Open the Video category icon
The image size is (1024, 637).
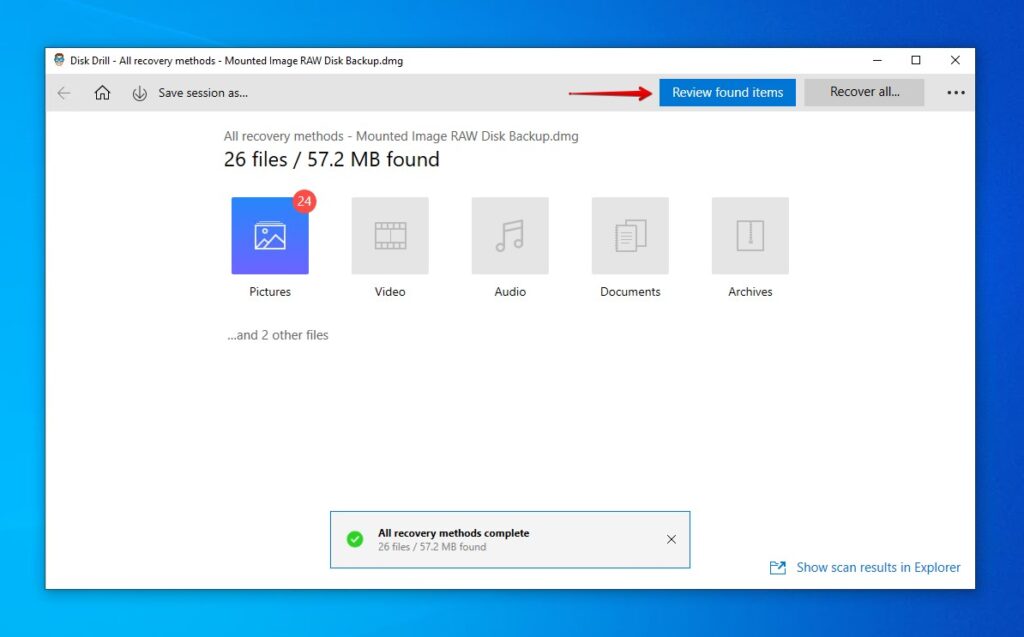click(x=389, y=236)
